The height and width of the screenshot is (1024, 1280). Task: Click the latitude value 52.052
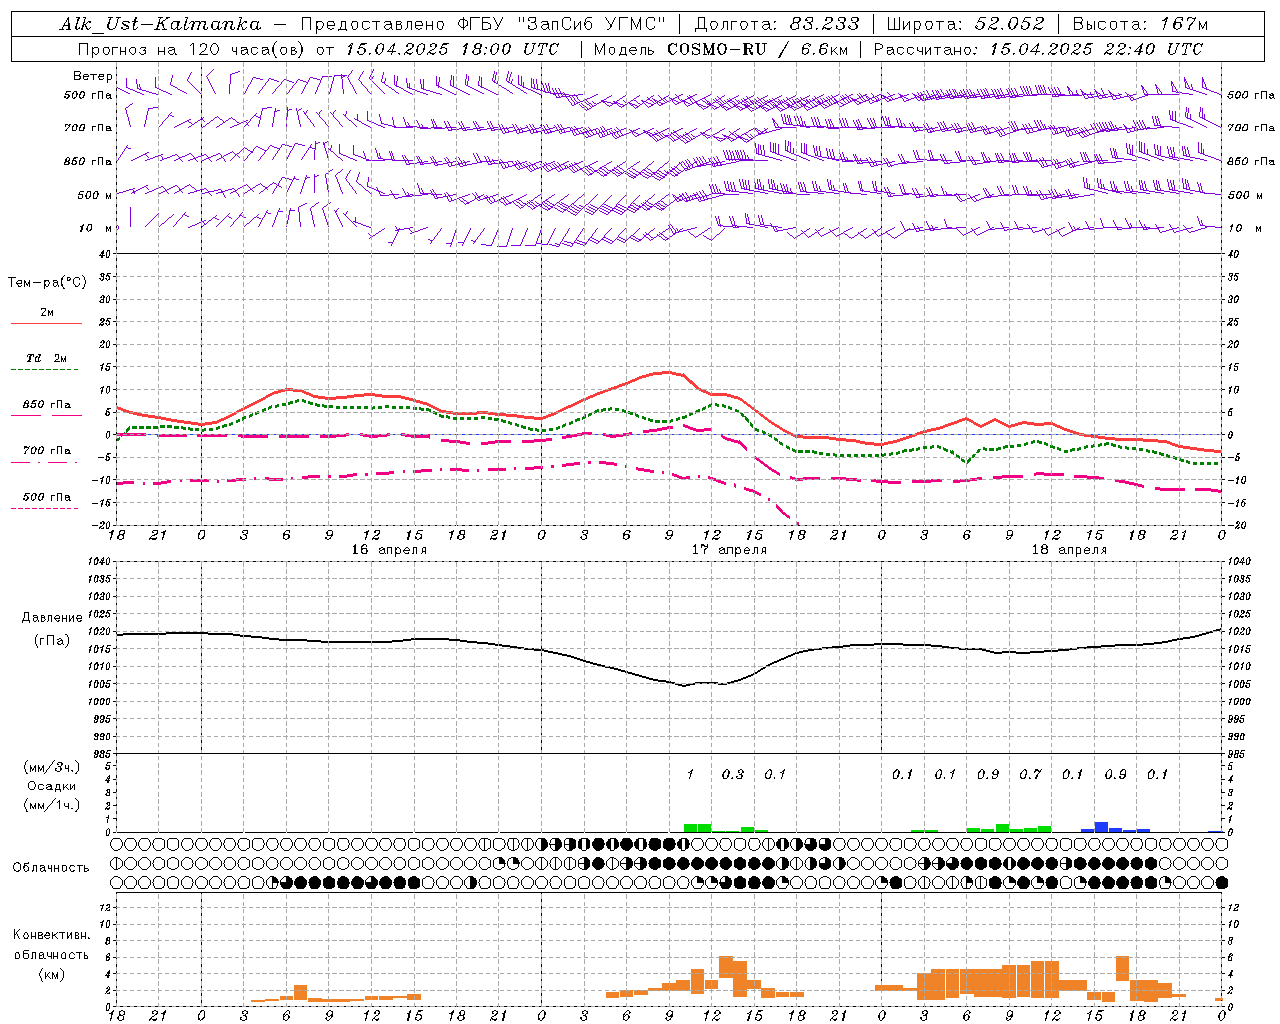[1010, 24]
